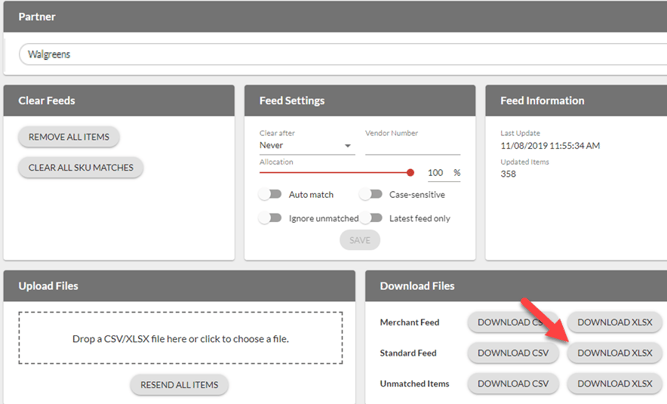Enable the Auto match toggle

[270, 195]
